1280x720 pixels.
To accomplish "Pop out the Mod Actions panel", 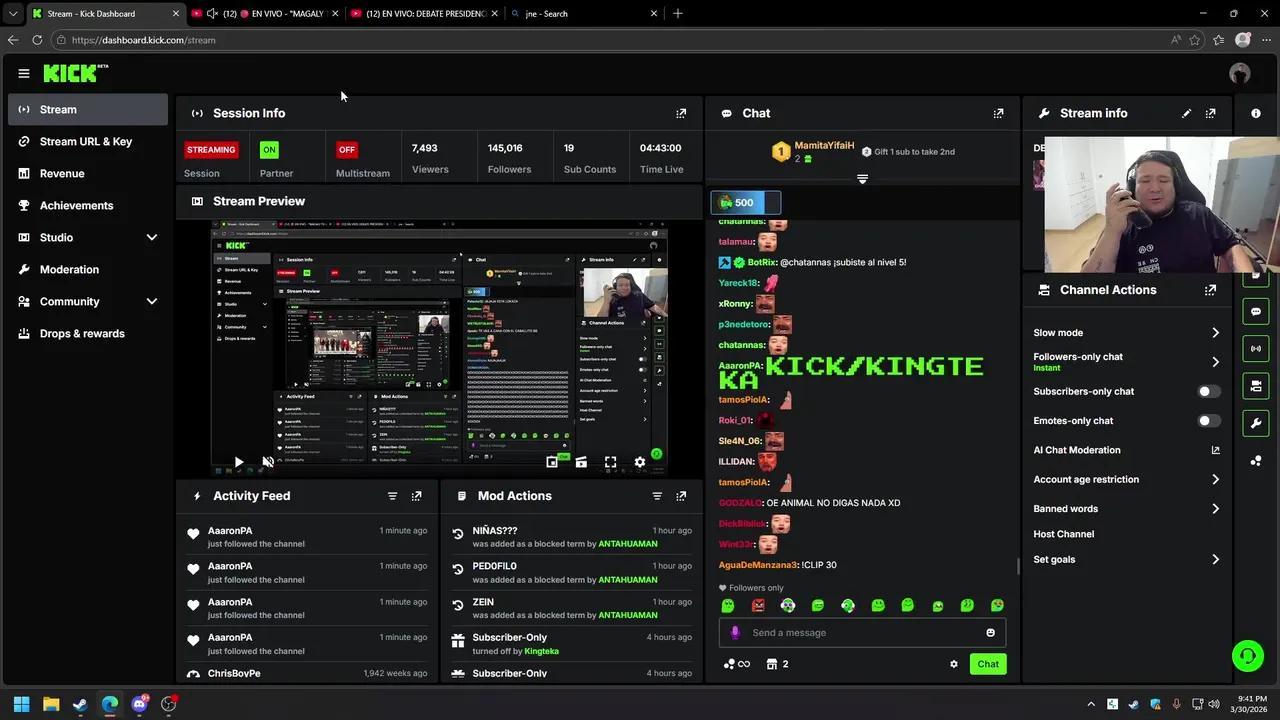I will (x=681, y=496).
